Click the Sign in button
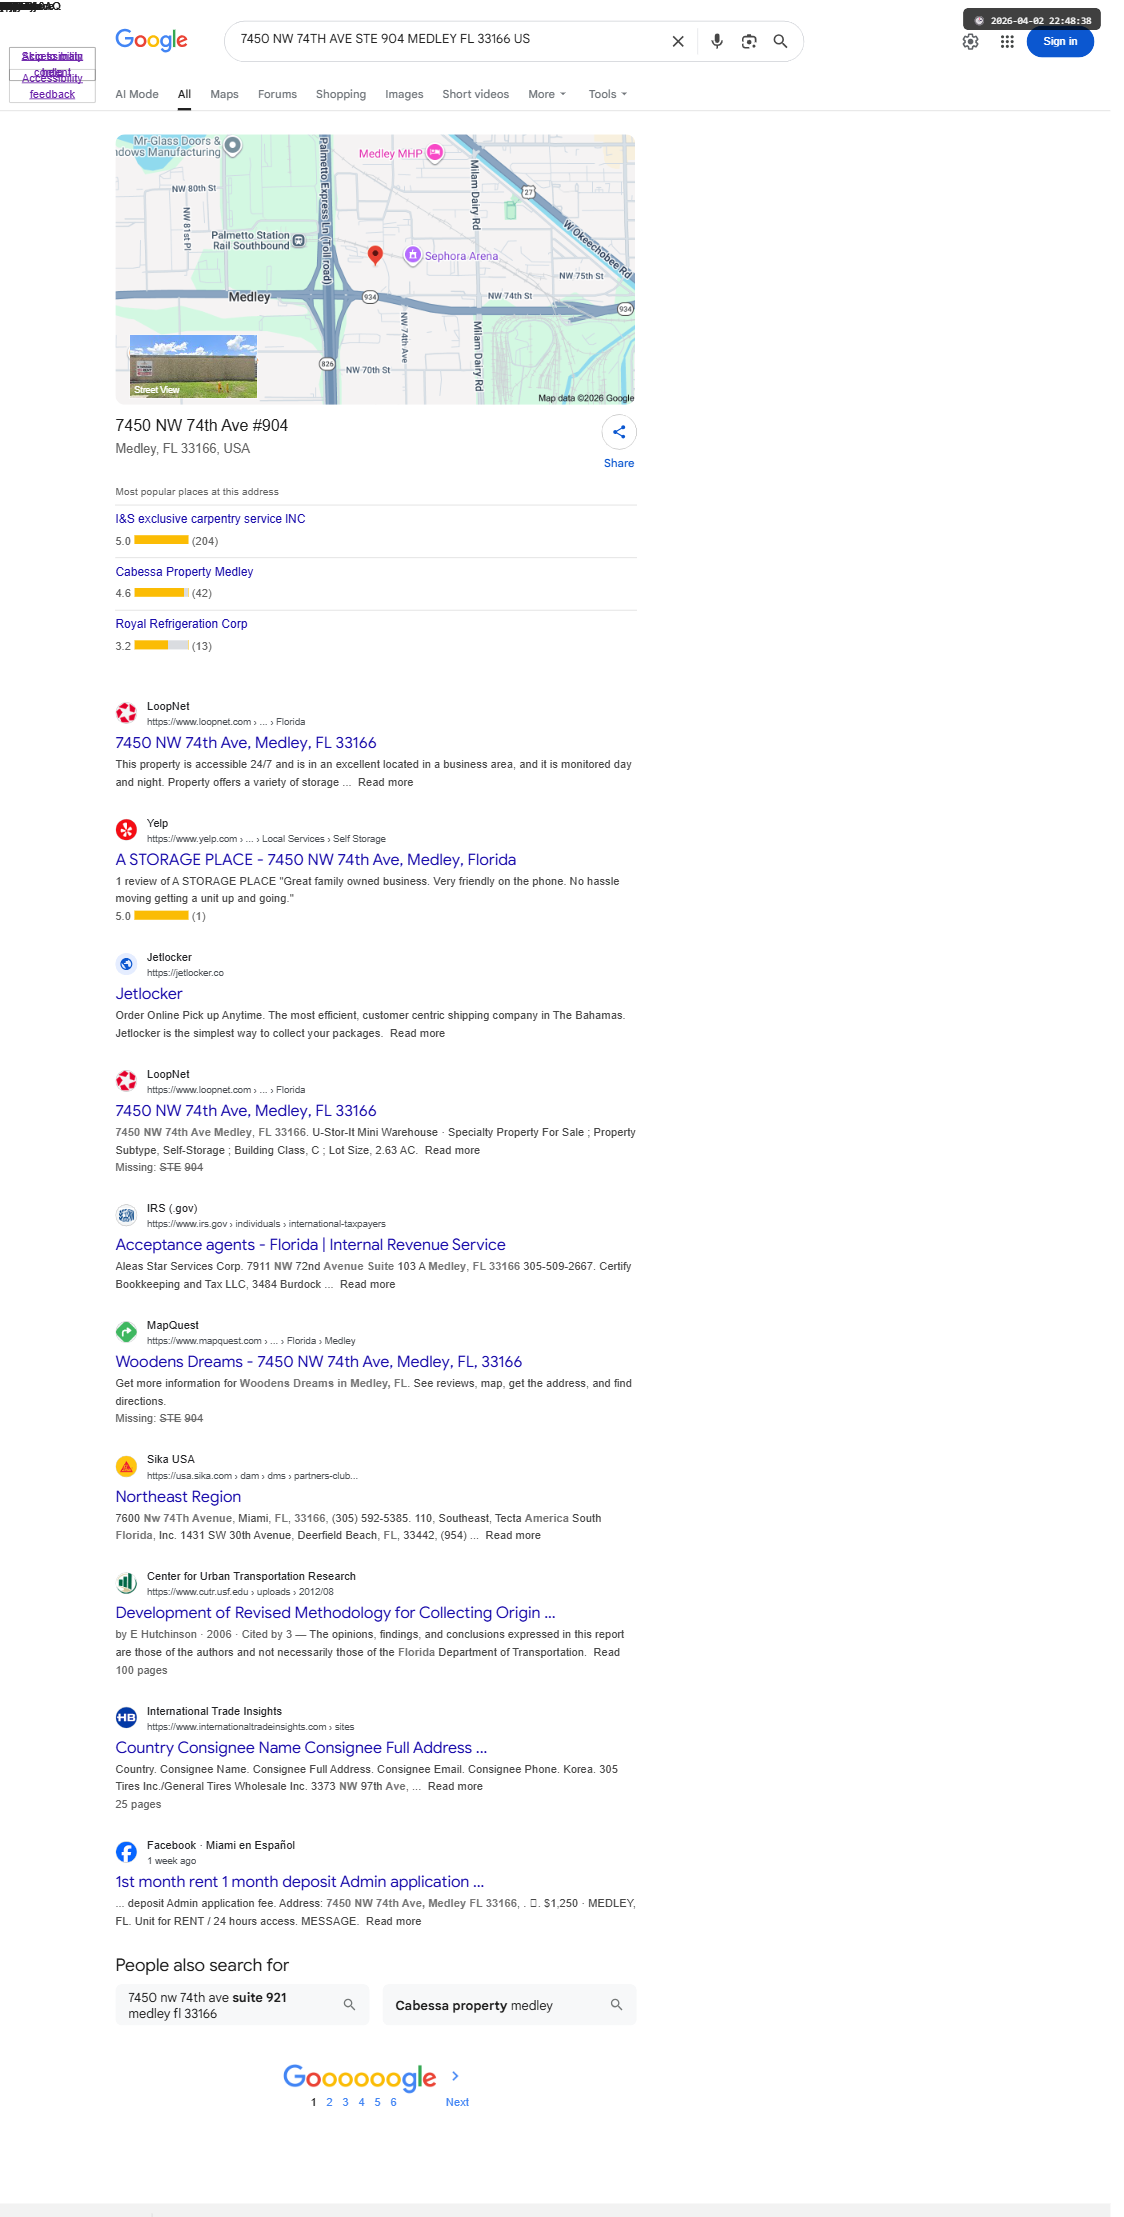Image resolution: width=1124 pixels, height=2217 pixels. pyautogui.click(x=1060, y=41)
